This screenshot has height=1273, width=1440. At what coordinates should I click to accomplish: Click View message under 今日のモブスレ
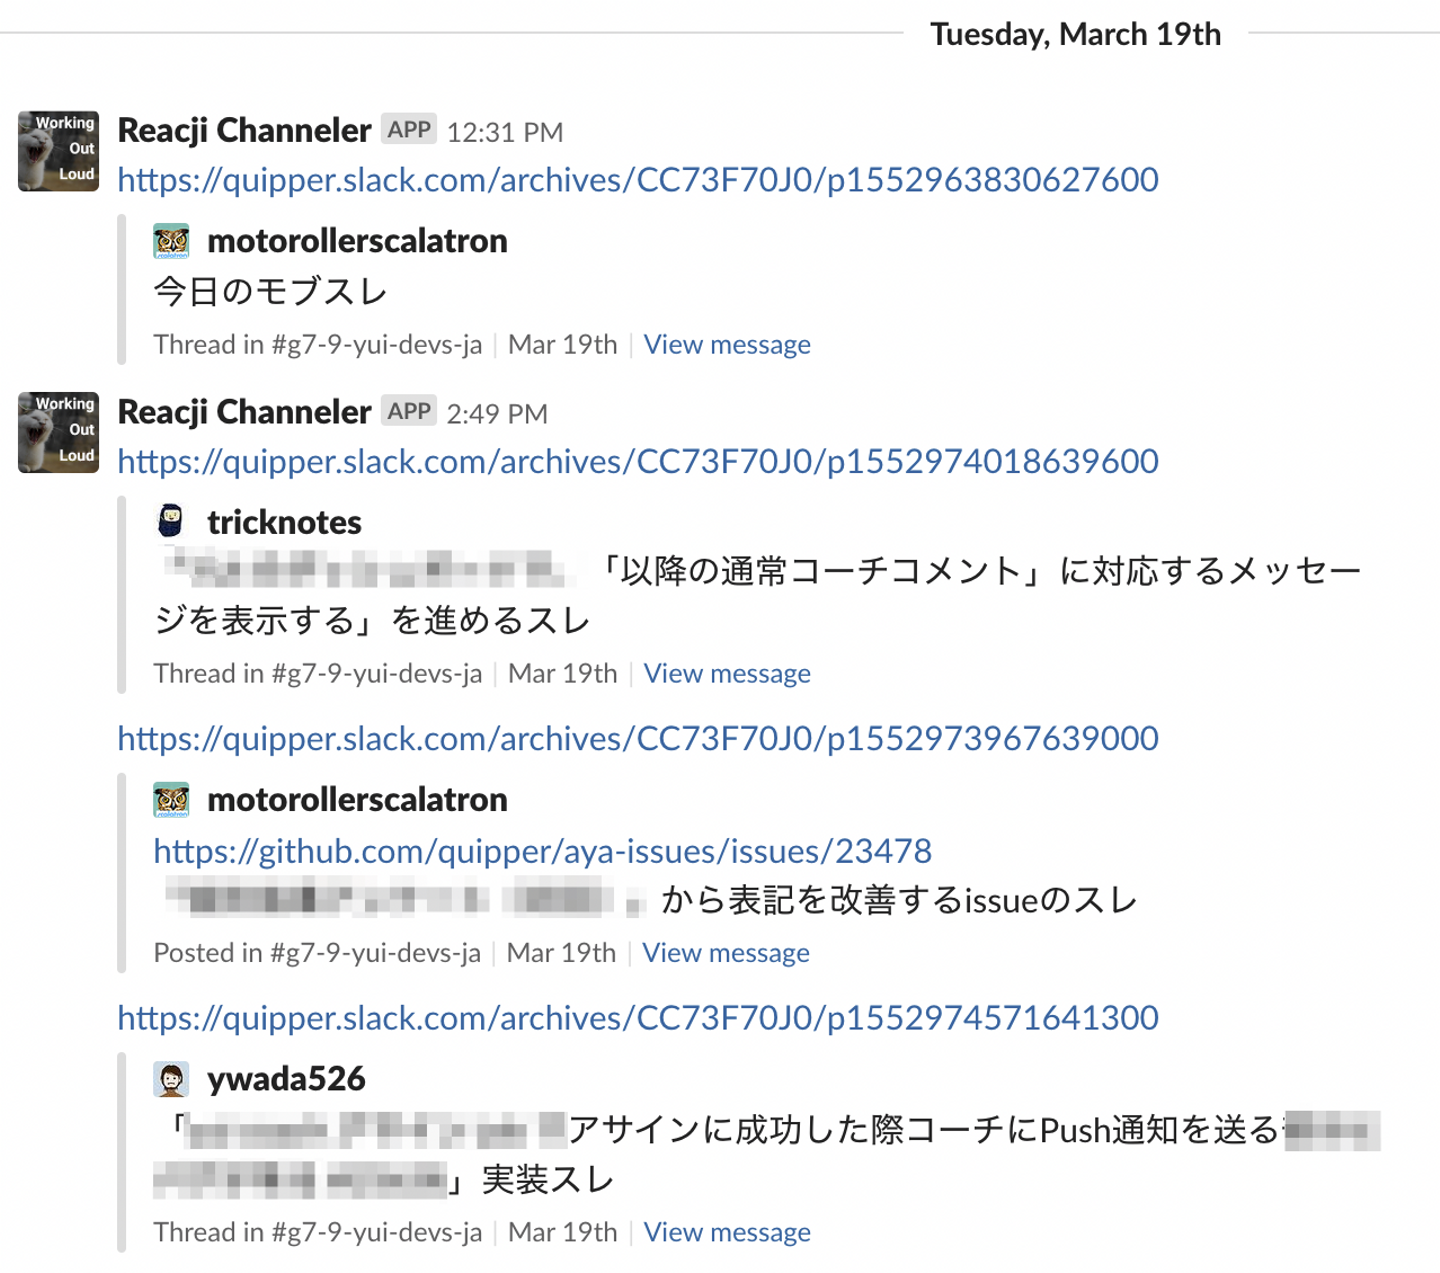coord(727,345)
